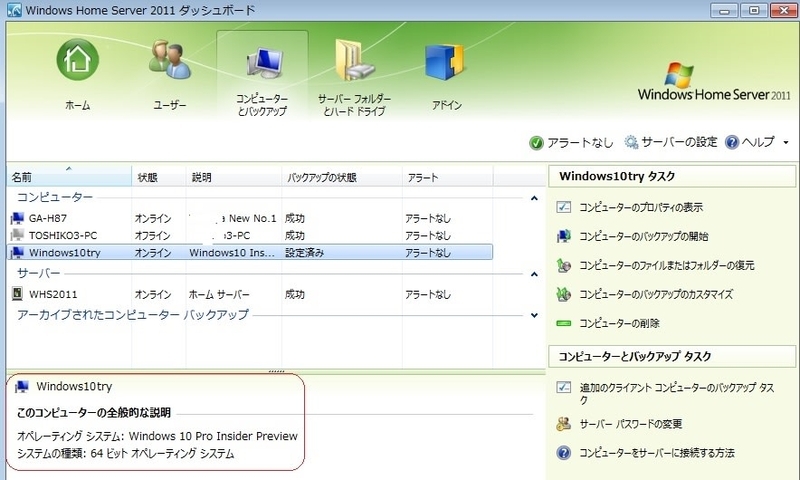This screenshot has height=480, width=800.
Task: Open 追加のクライアント コンピューターのバックアップ タスク link
Action: pos(677,393)
